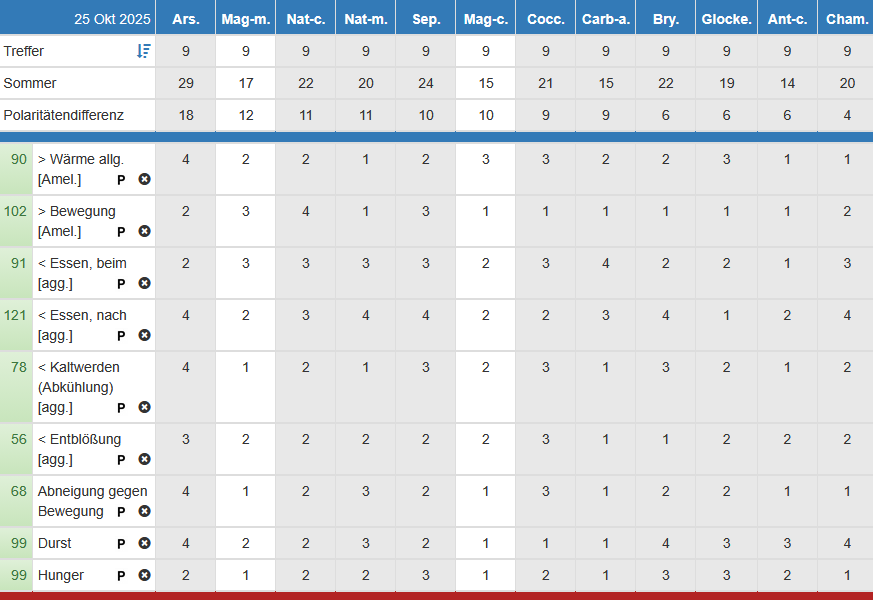Image resolution: width=873 pixels, height=600 pixels.
Task: Toggle polarity P for Entblößung
Action: [x=121, y=460]
